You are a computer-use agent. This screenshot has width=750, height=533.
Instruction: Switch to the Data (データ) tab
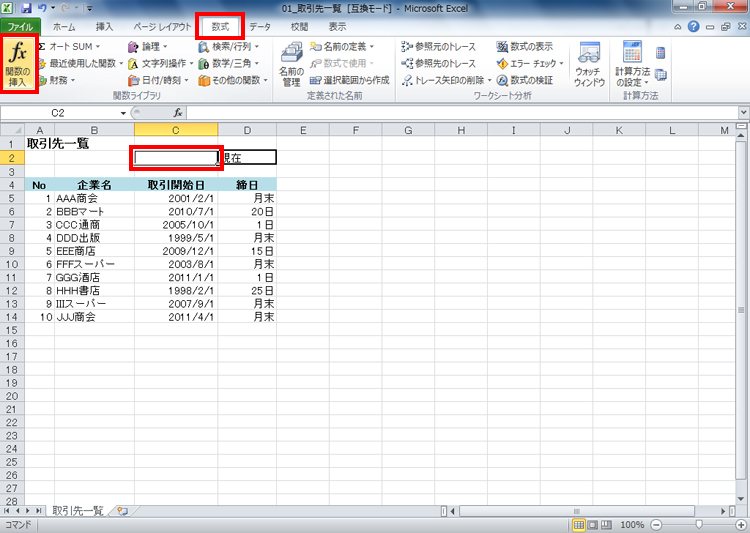(260, 27)
